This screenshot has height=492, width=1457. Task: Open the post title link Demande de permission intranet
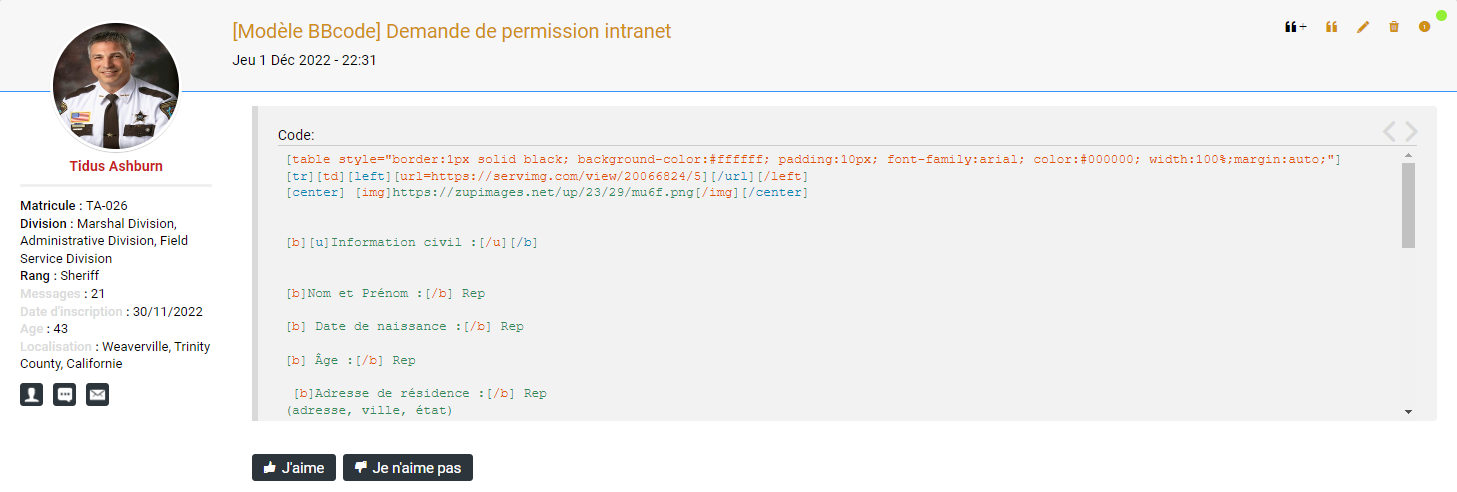point(451,31)
